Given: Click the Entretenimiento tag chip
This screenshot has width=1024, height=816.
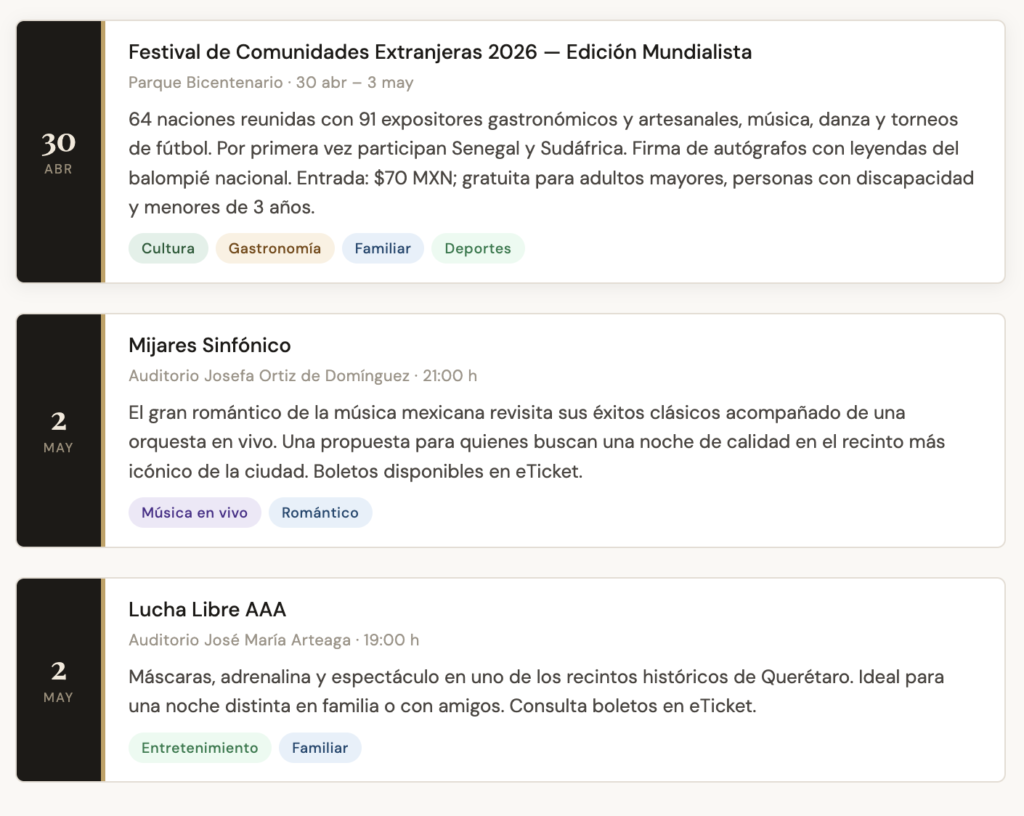Looking at the screenshot, I should (x=200, y=748).
